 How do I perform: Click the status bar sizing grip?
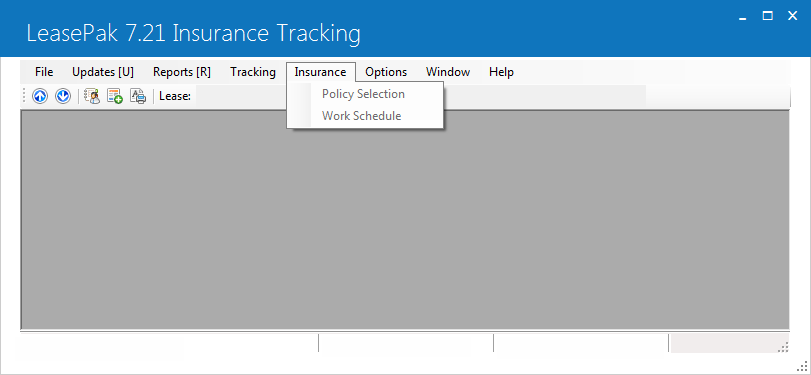(x=783, y=347)
